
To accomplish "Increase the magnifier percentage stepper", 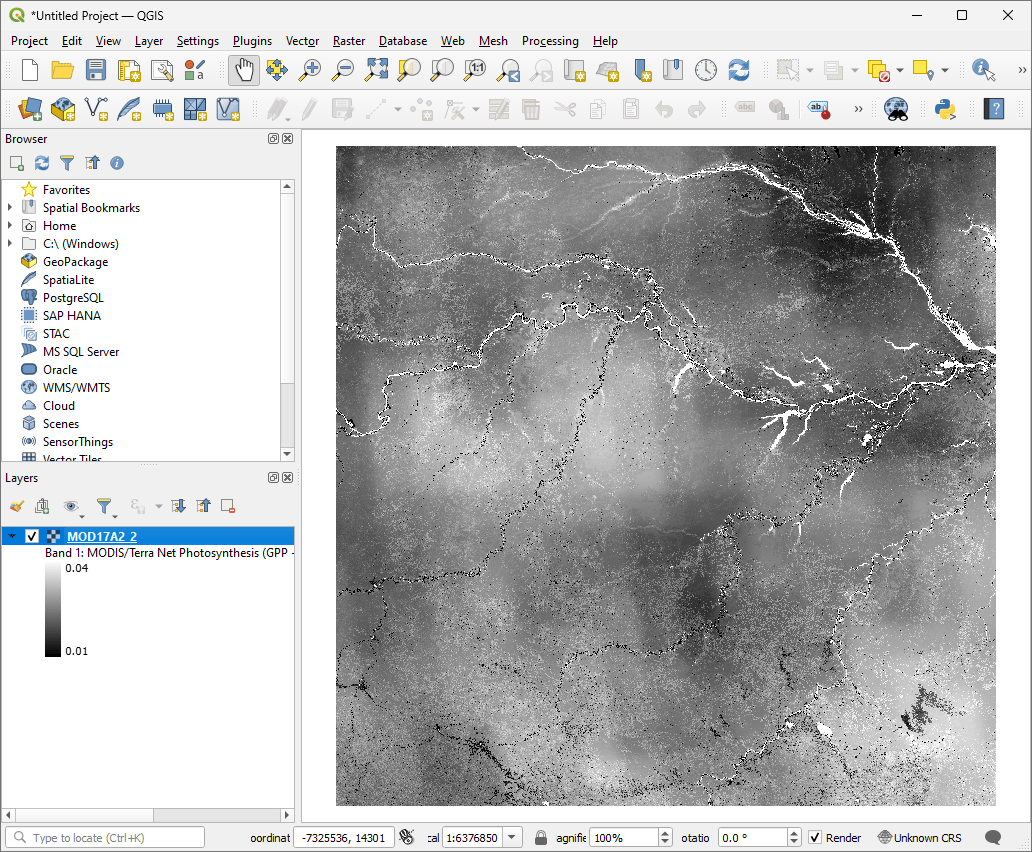I will point(665,833).
